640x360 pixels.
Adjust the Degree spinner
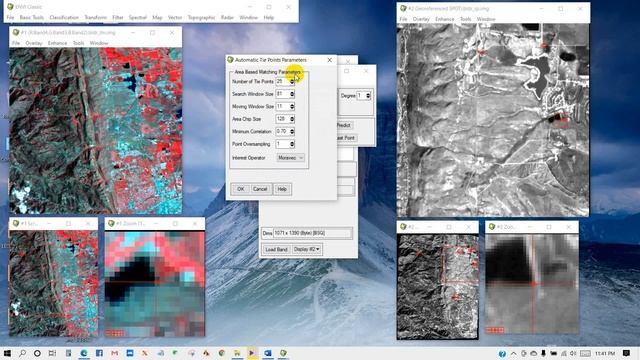pos(368,96)
